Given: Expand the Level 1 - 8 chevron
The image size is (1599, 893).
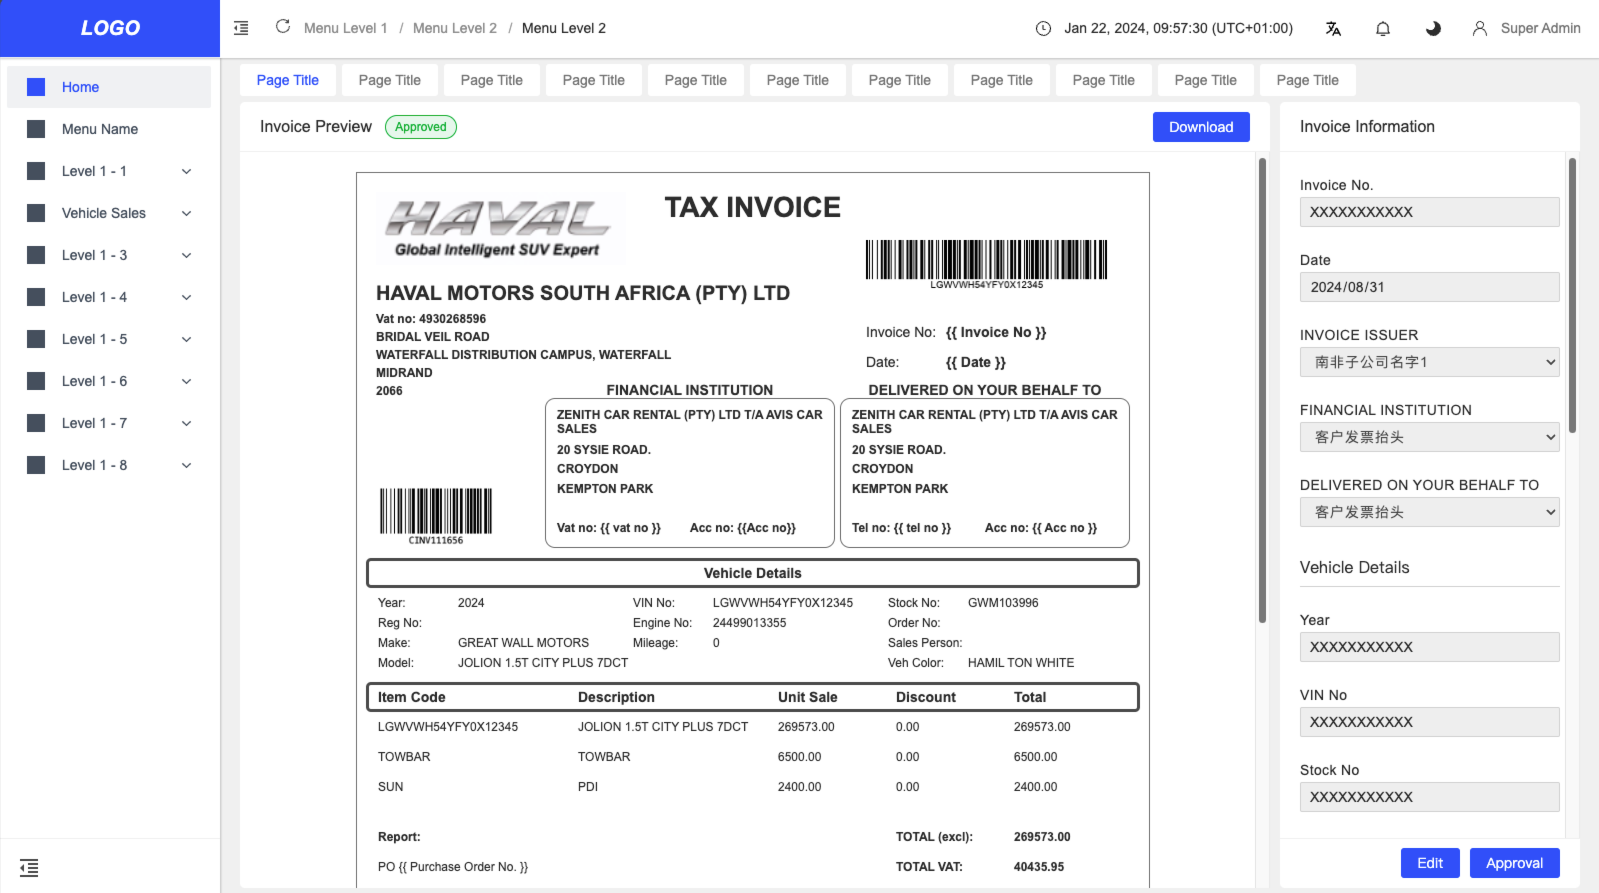Looking at the screenshot, I should pos(186,465).
